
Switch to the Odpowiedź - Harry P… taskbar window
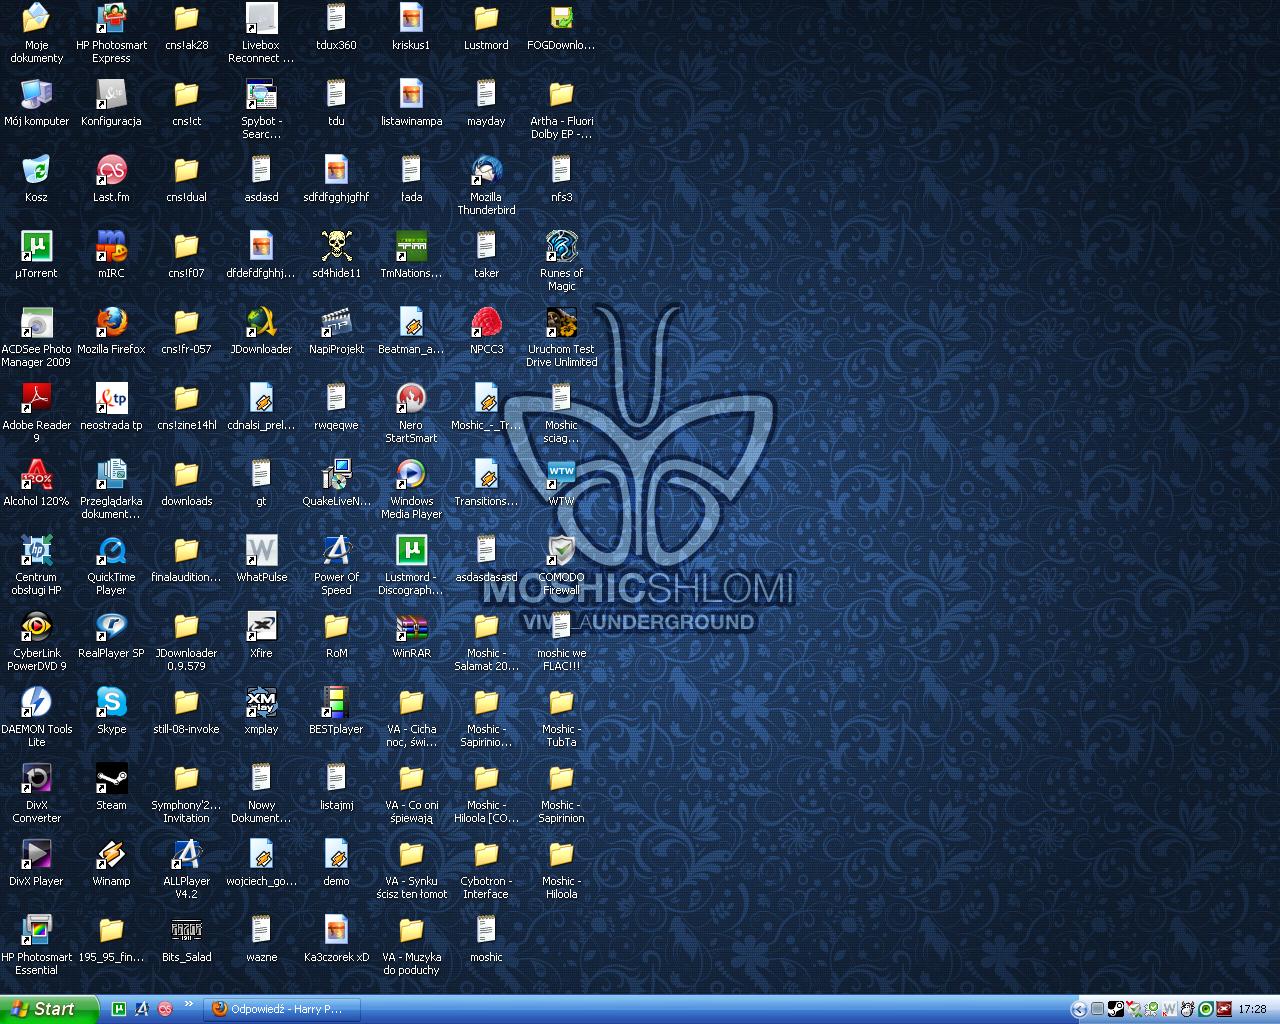pos(282,1009)
